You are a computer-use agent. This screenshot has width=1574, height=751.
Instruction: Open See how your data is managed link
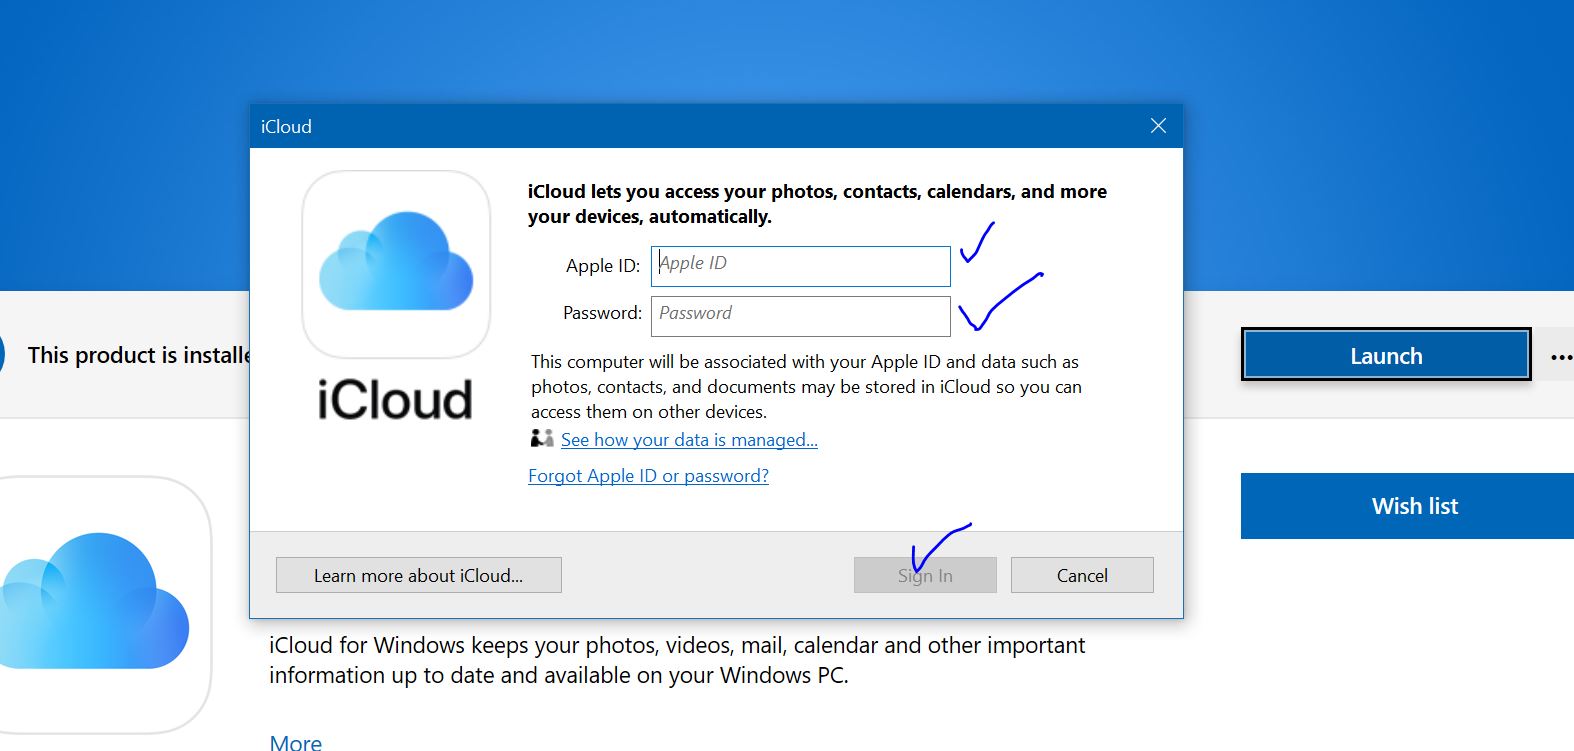pyautogui.click(x=689, y=440)
